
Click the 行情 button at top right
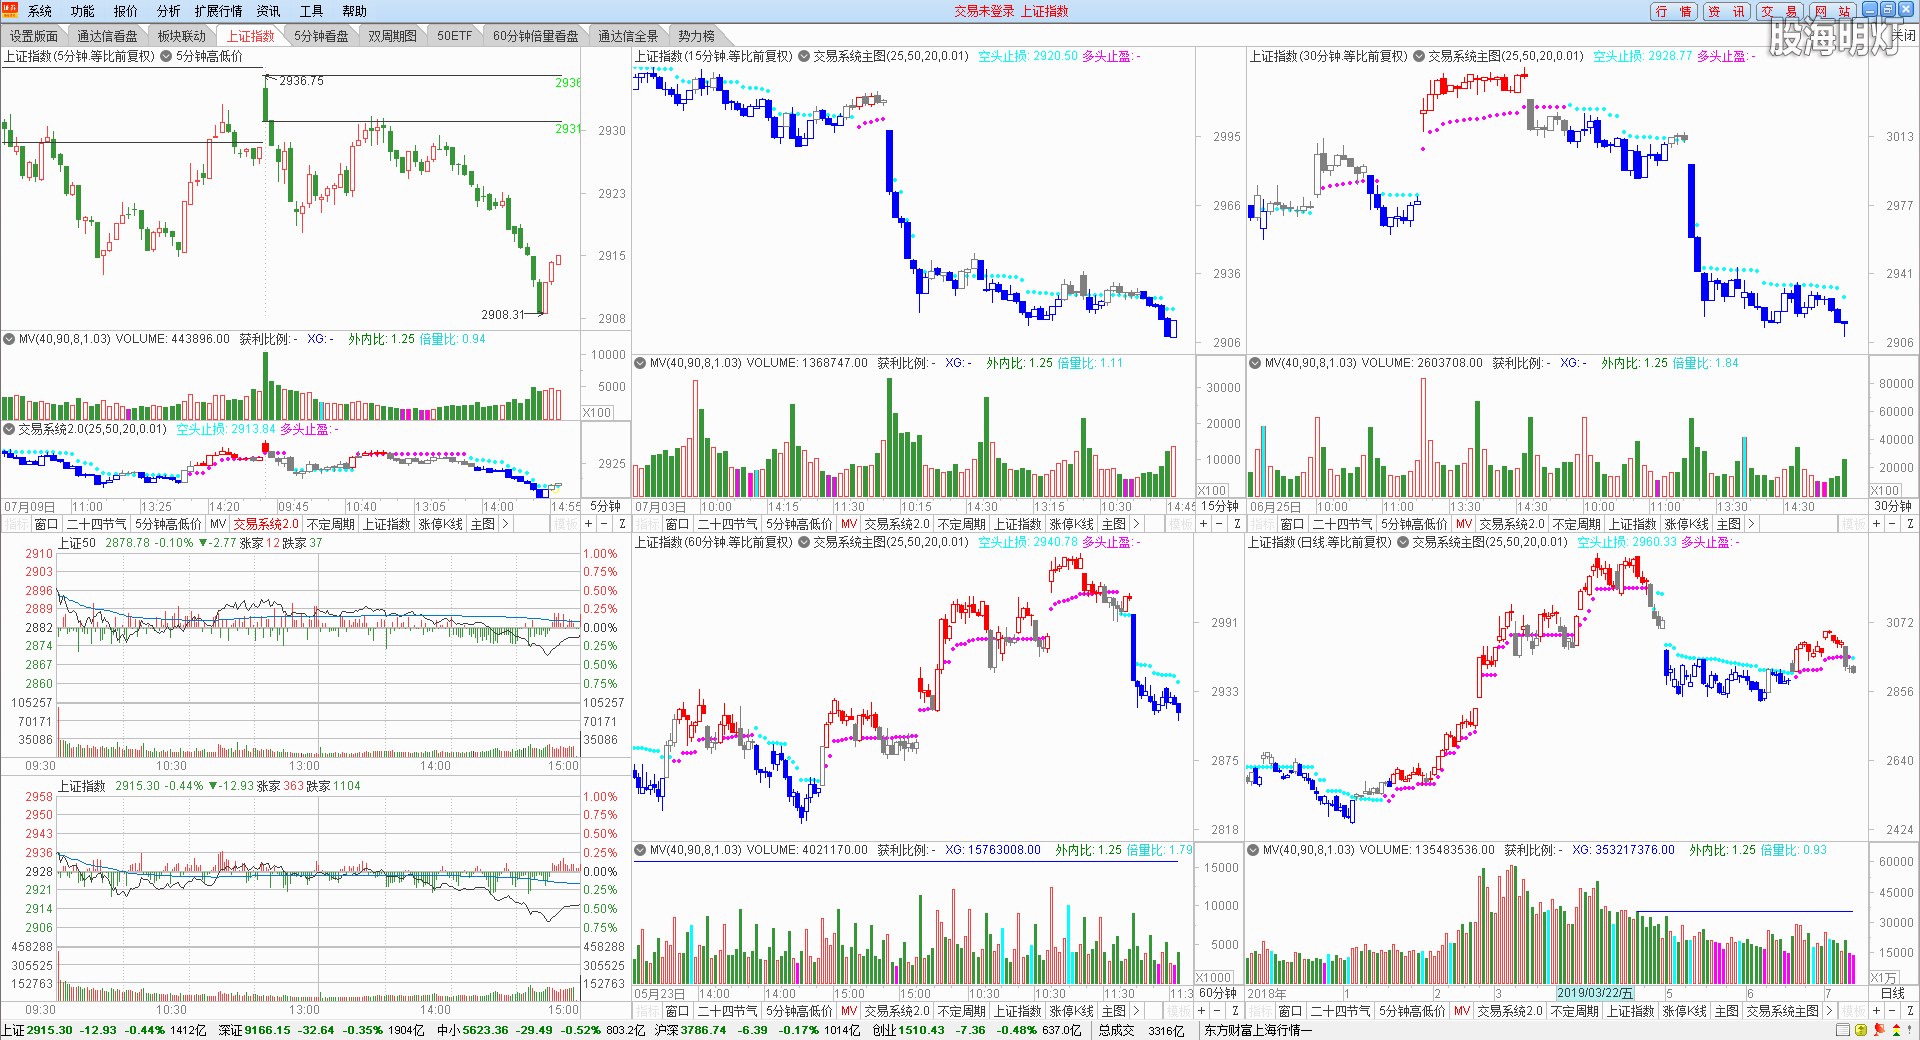coord(1674,11)
